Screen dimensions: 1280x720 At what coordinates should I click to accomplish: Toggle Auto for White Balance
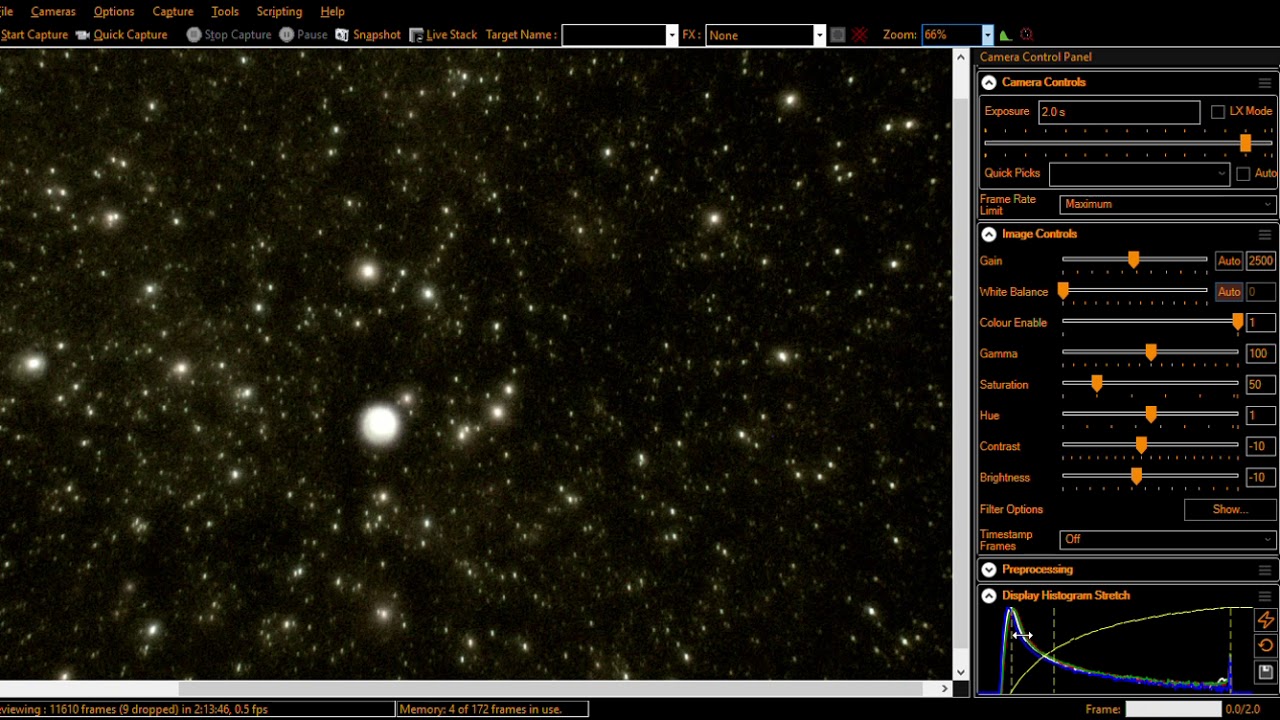coord(1229,292)
